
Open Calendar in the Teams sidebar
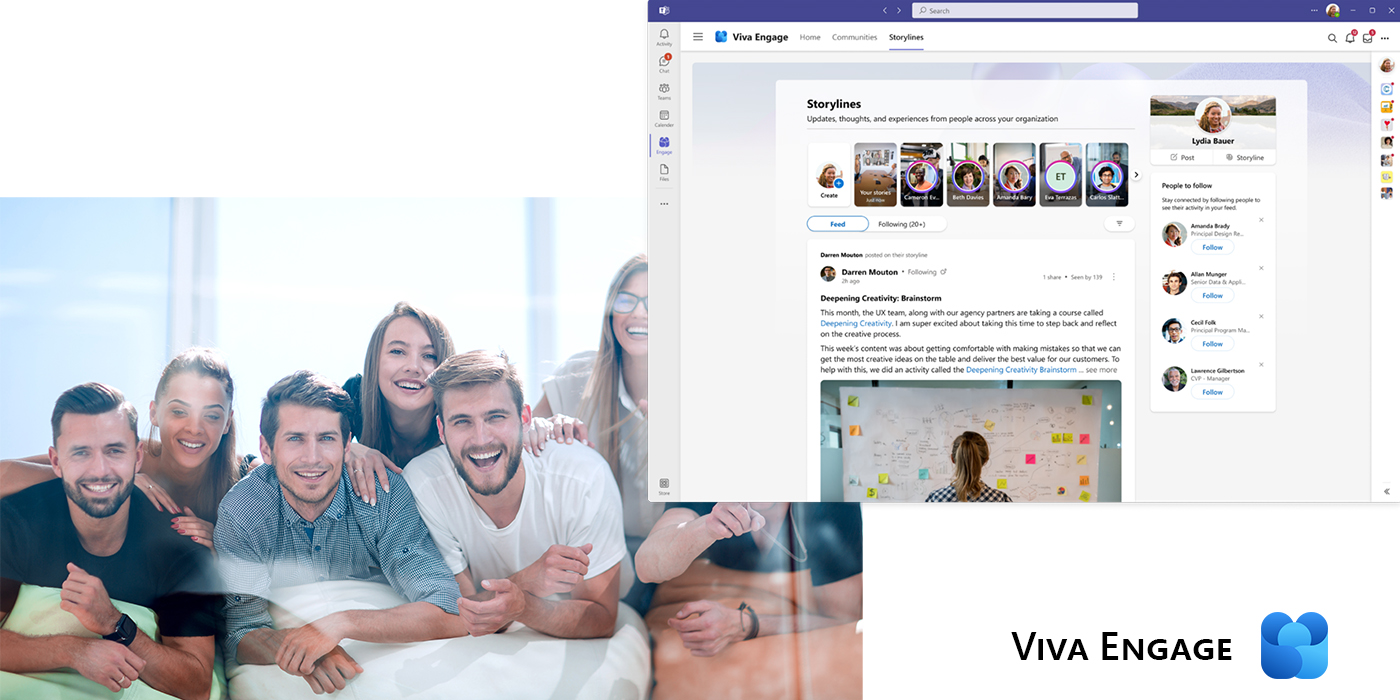coord(664,118)
